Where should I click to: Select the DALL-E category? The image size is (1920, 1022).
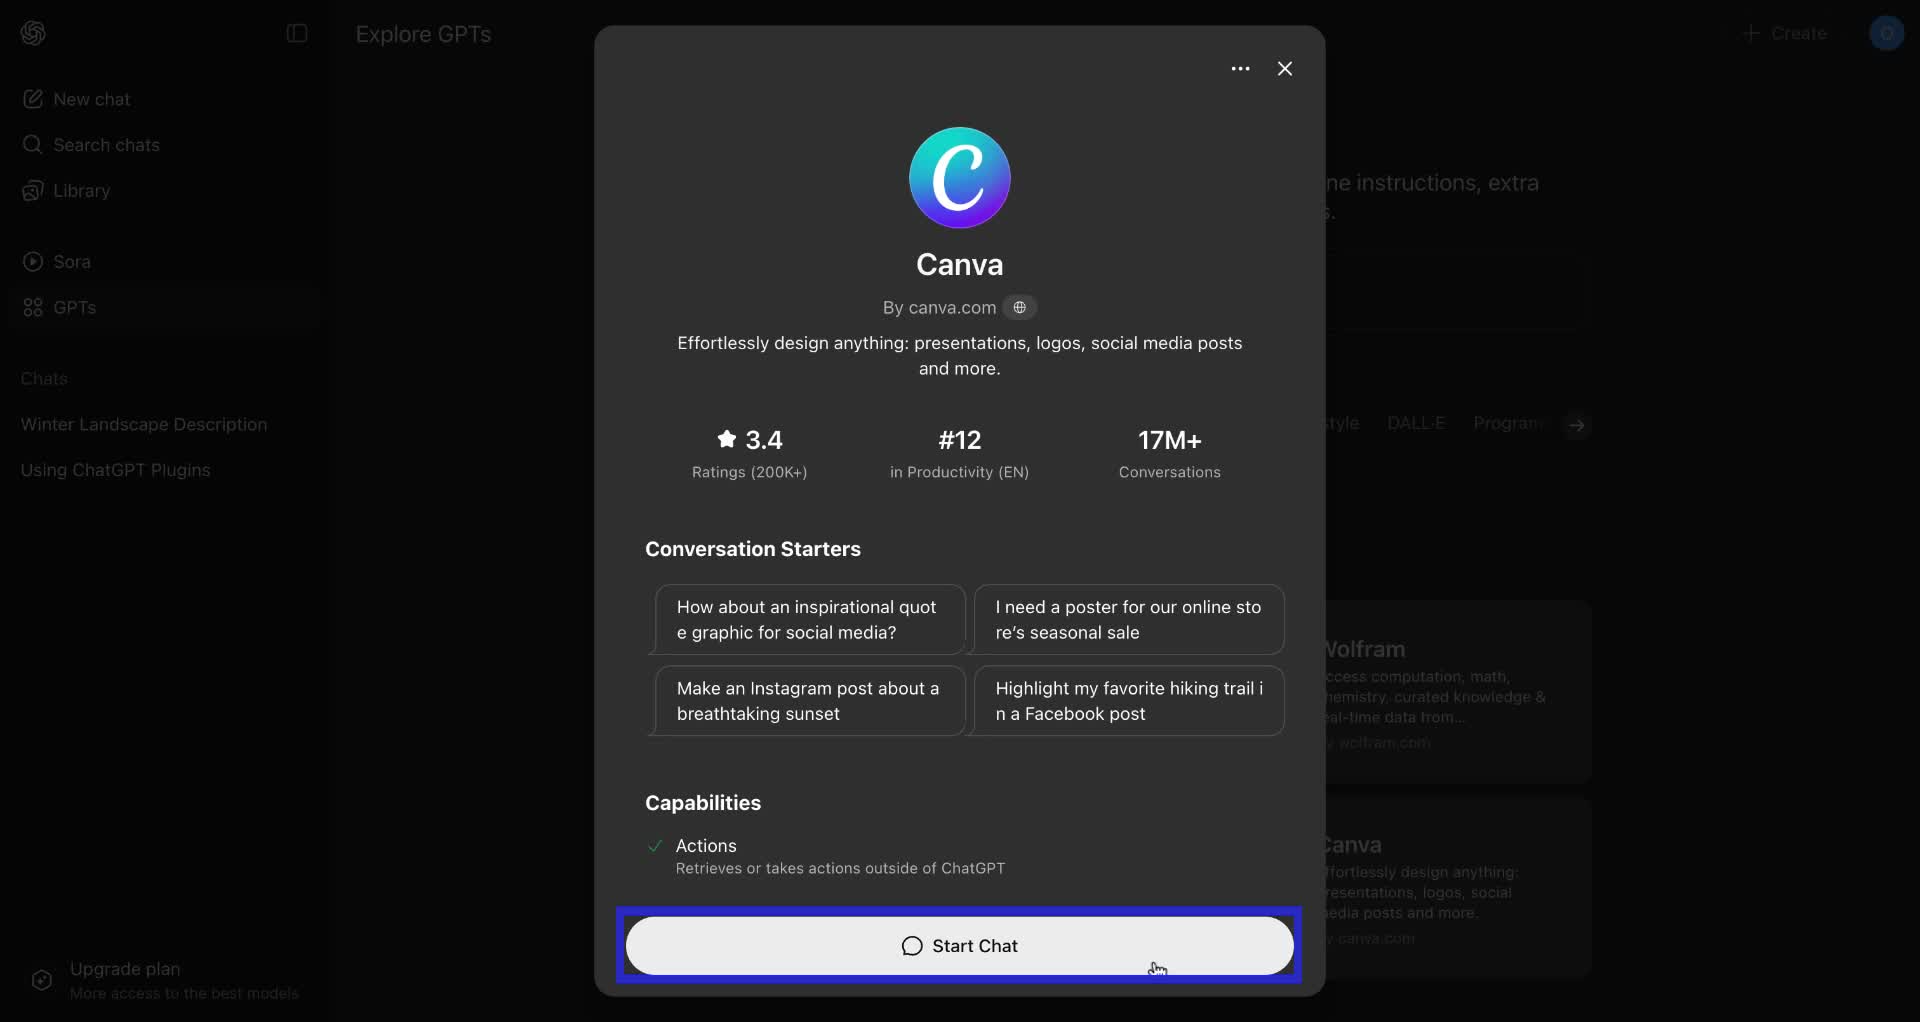coord(1414,422)
